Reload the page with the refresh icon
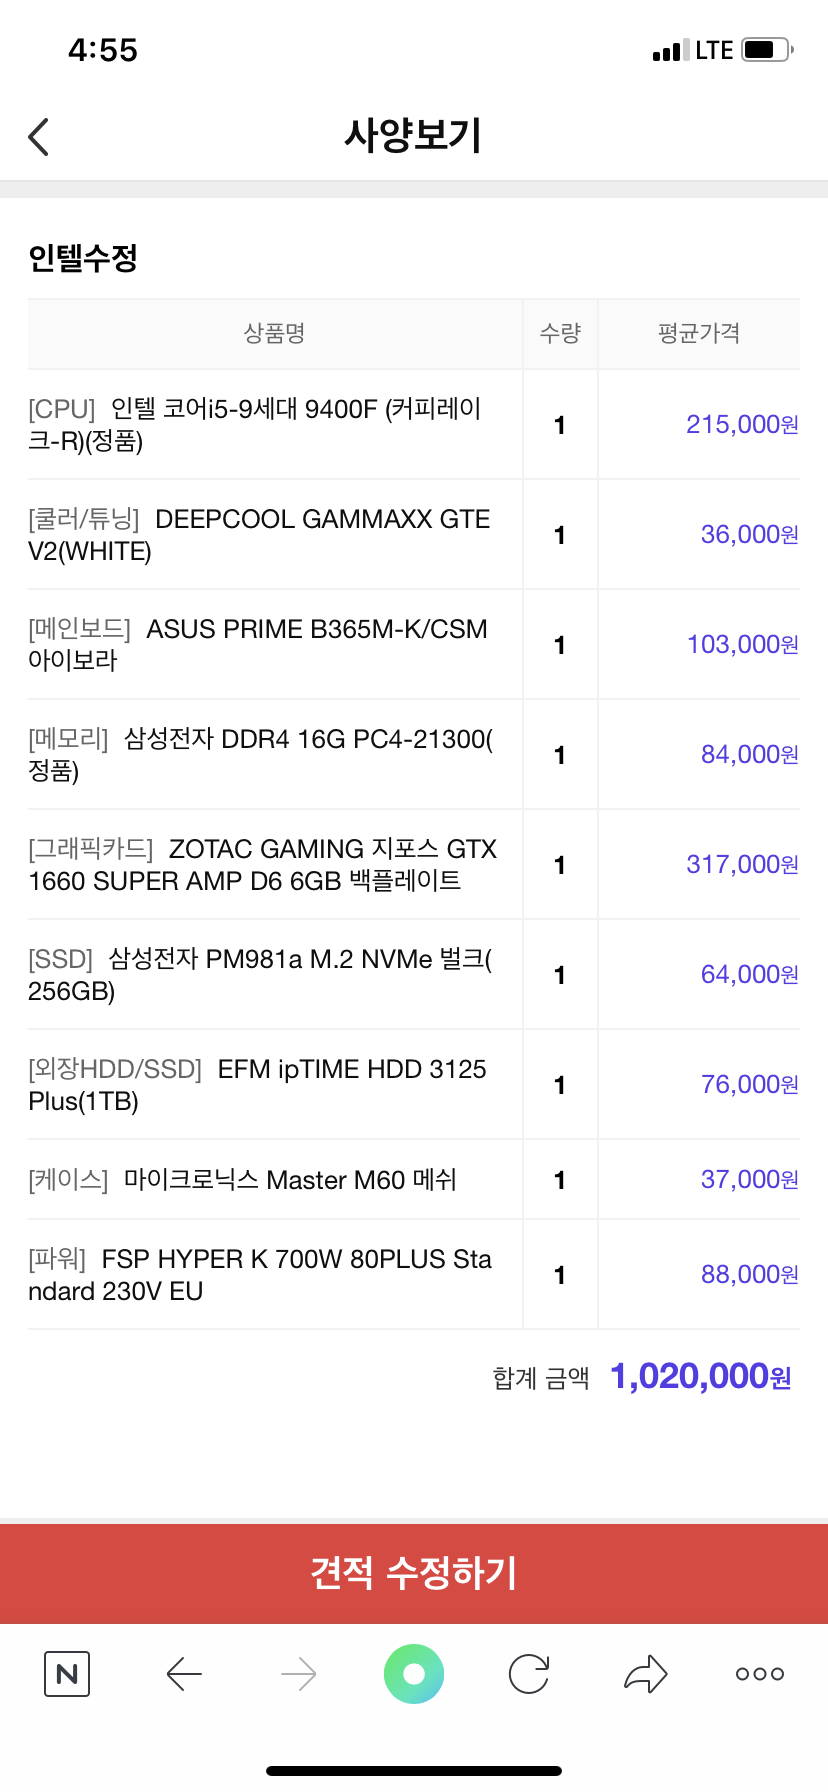Image resolution: width=828 pixels, height=1792 pixels. coord(529,1674)
